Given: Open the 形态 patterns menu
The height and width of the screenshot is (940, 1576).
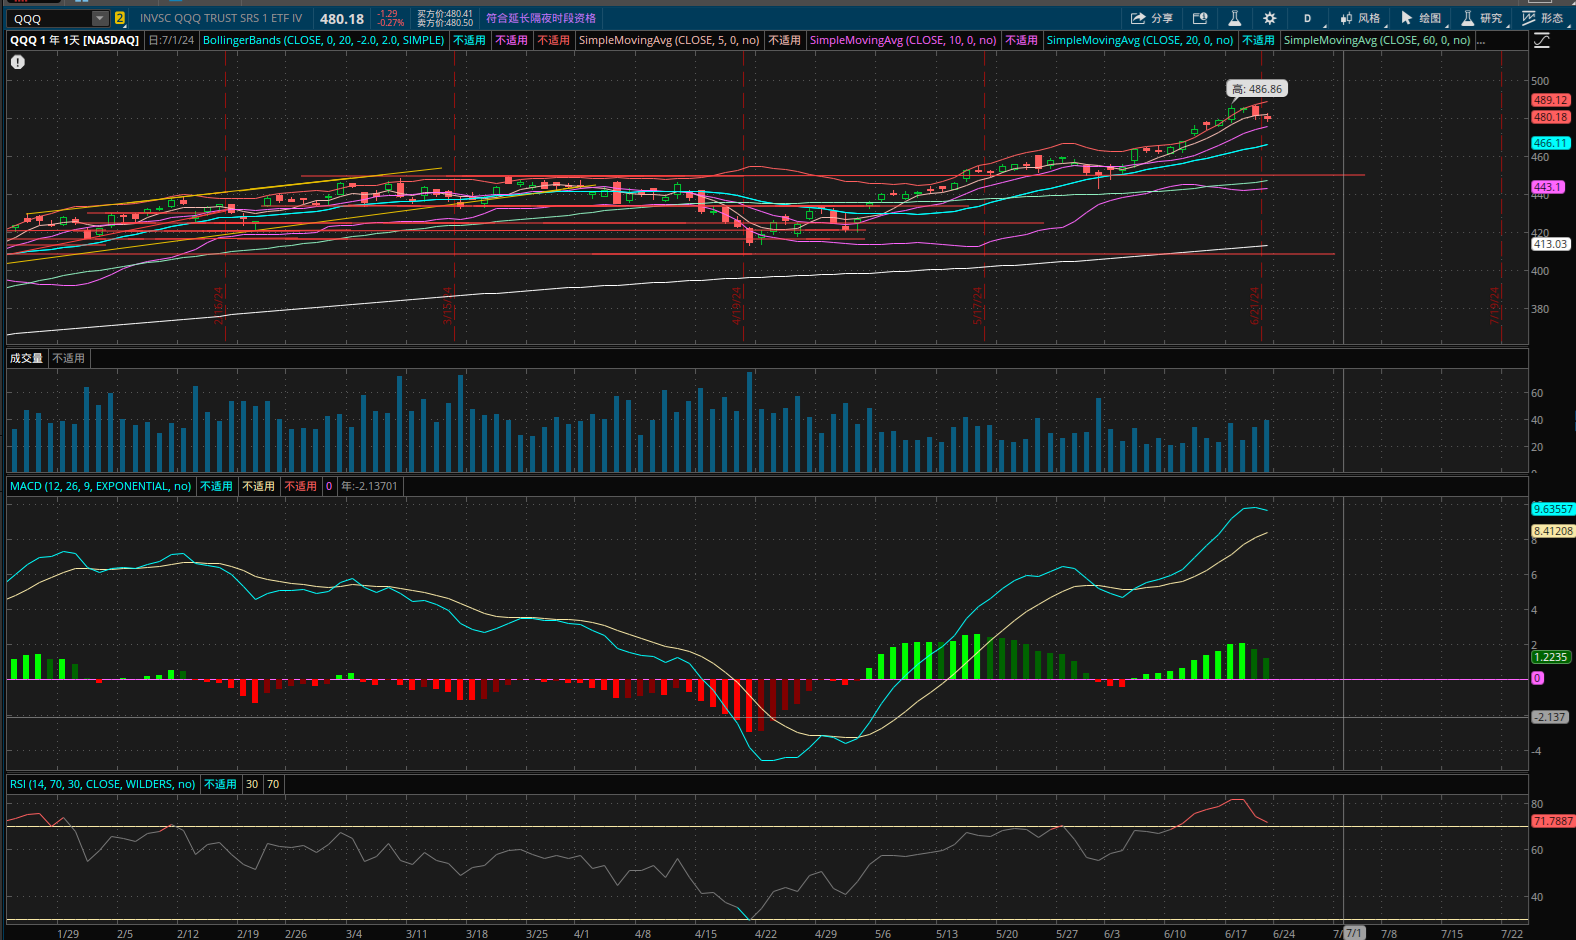Looking at the screenshot, I should click(1543, 18).
